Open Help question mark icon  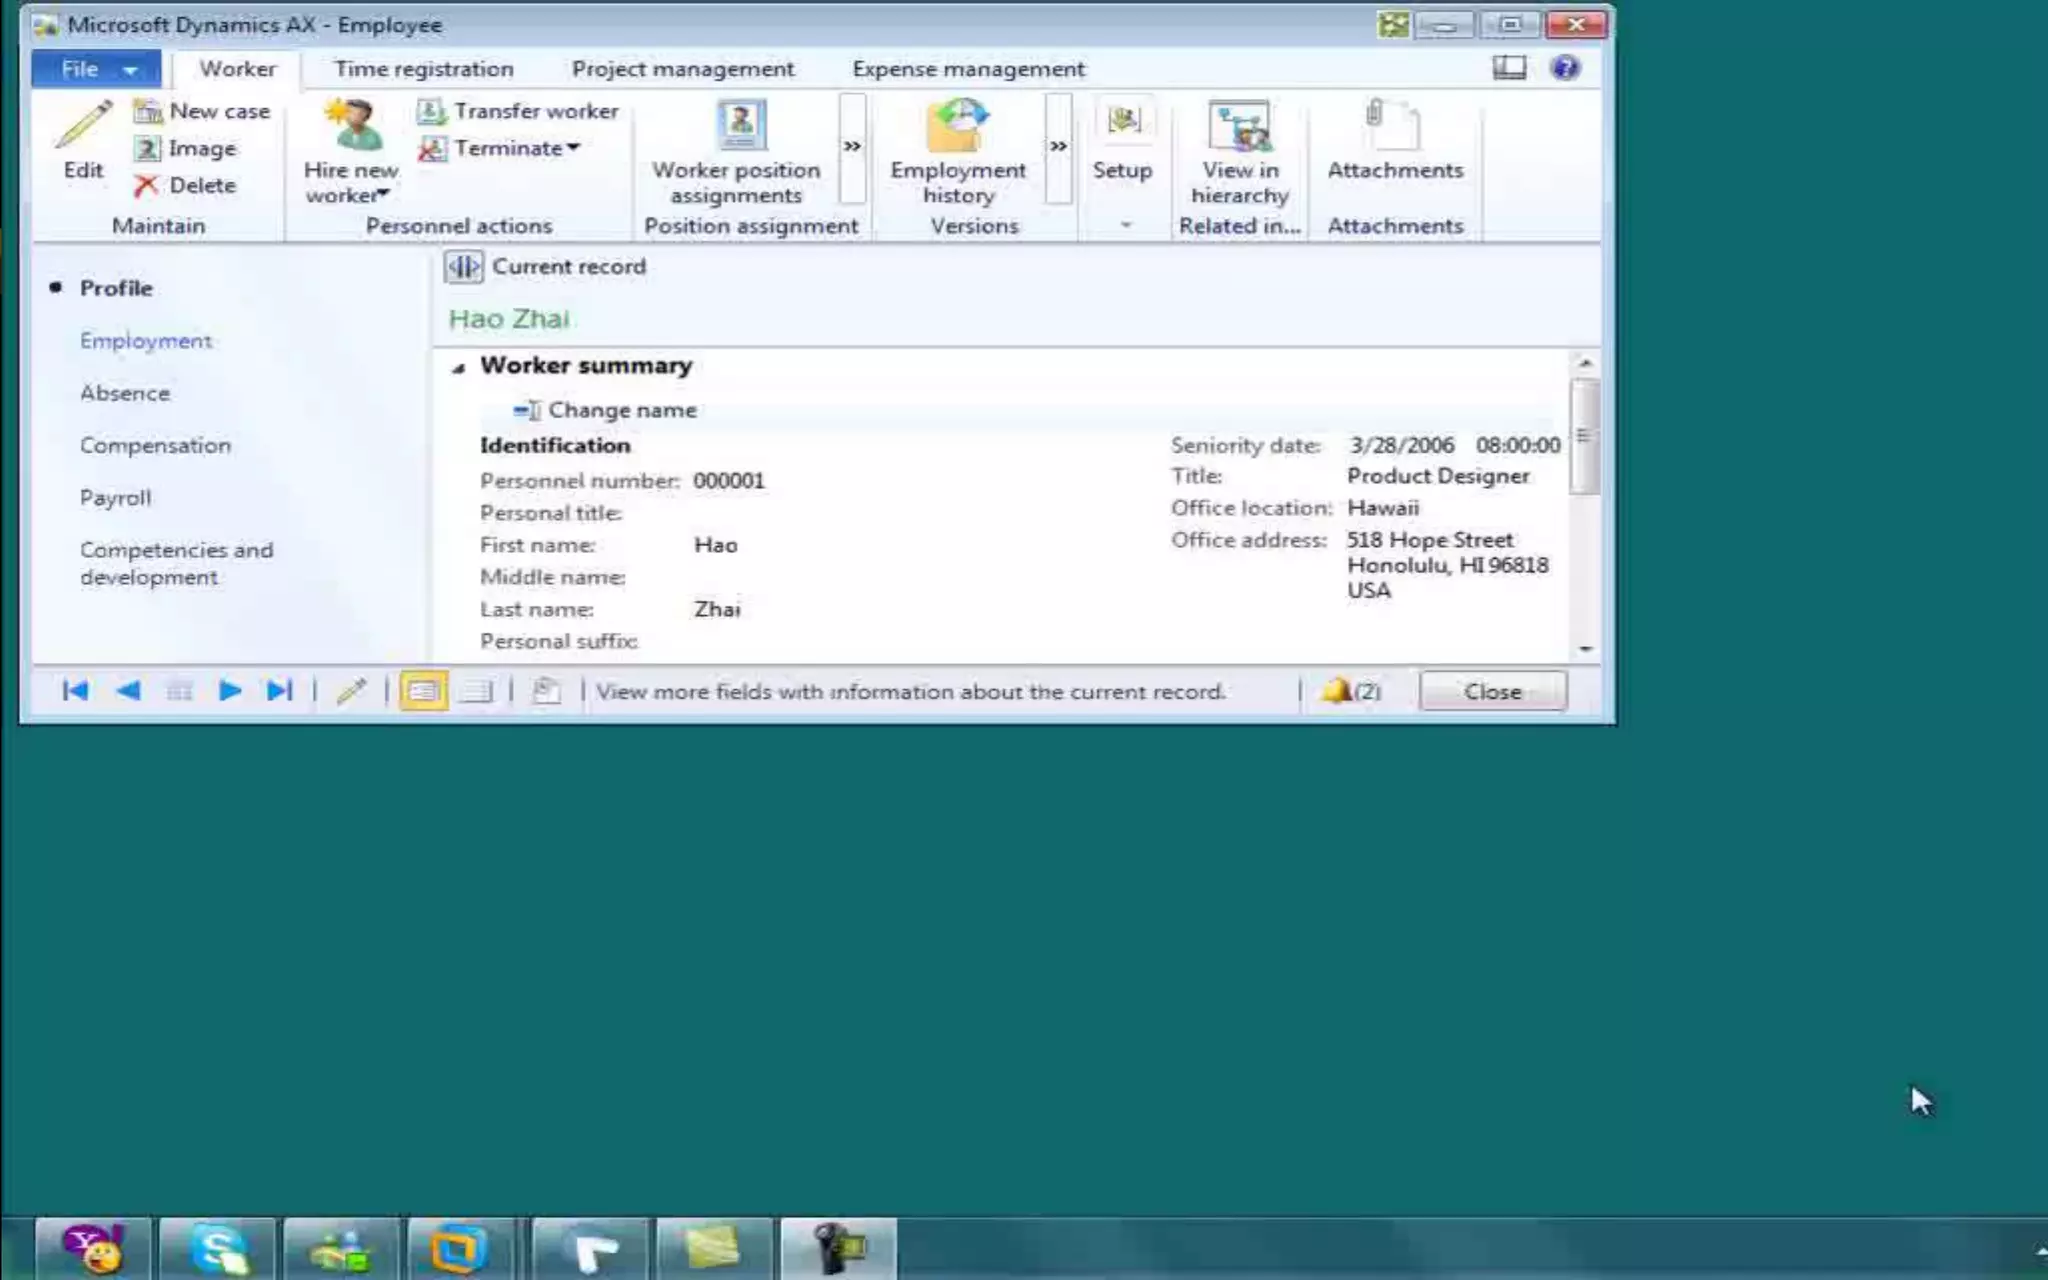[x=1565, y=68]
